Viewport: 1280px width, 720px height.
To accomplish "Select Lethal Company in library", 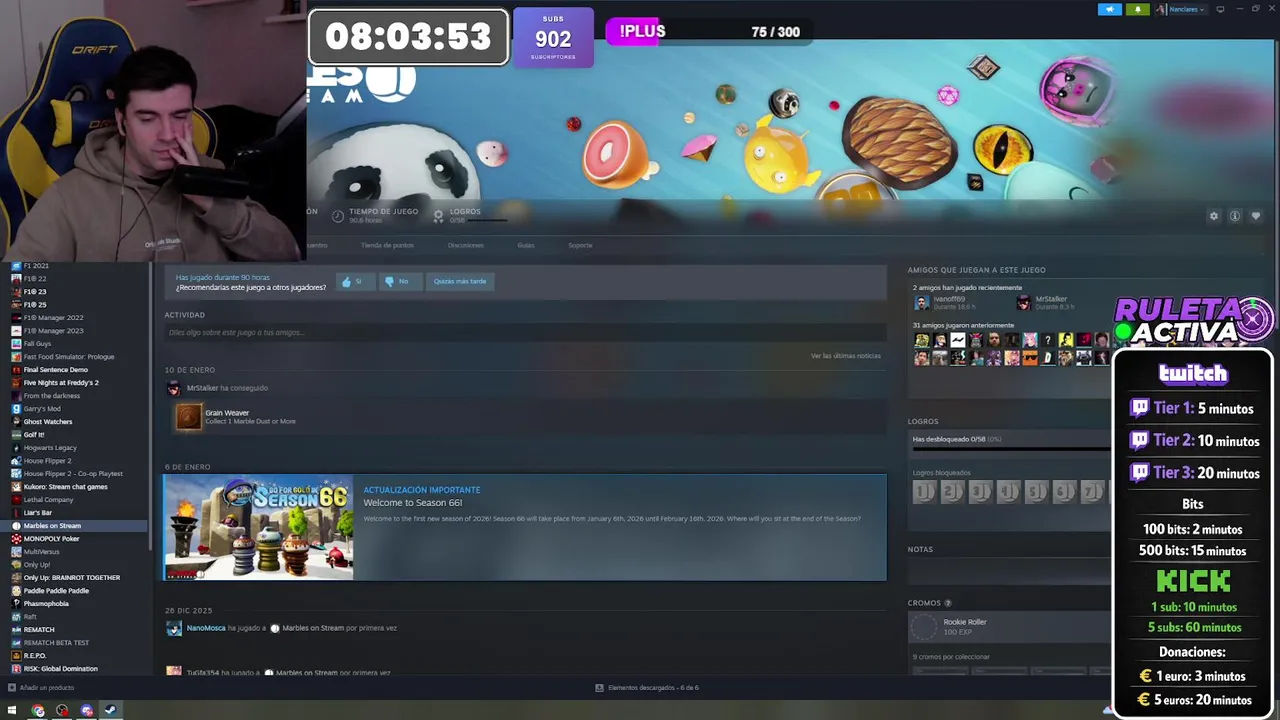I will tap(48, 500).
